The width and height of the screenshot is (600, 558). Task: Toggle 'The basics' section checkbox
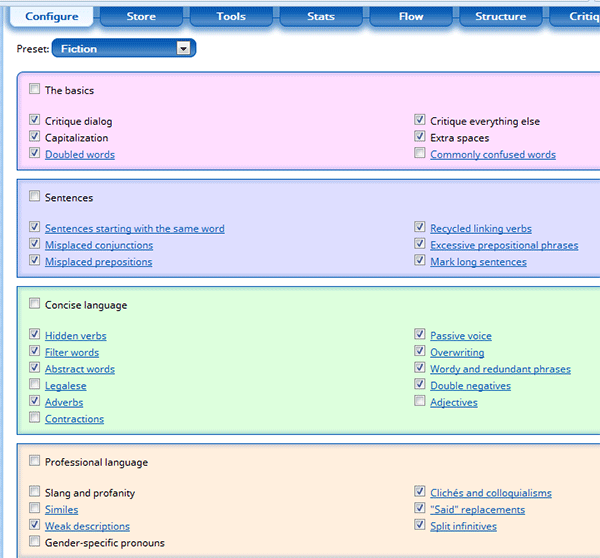point(35,90)
